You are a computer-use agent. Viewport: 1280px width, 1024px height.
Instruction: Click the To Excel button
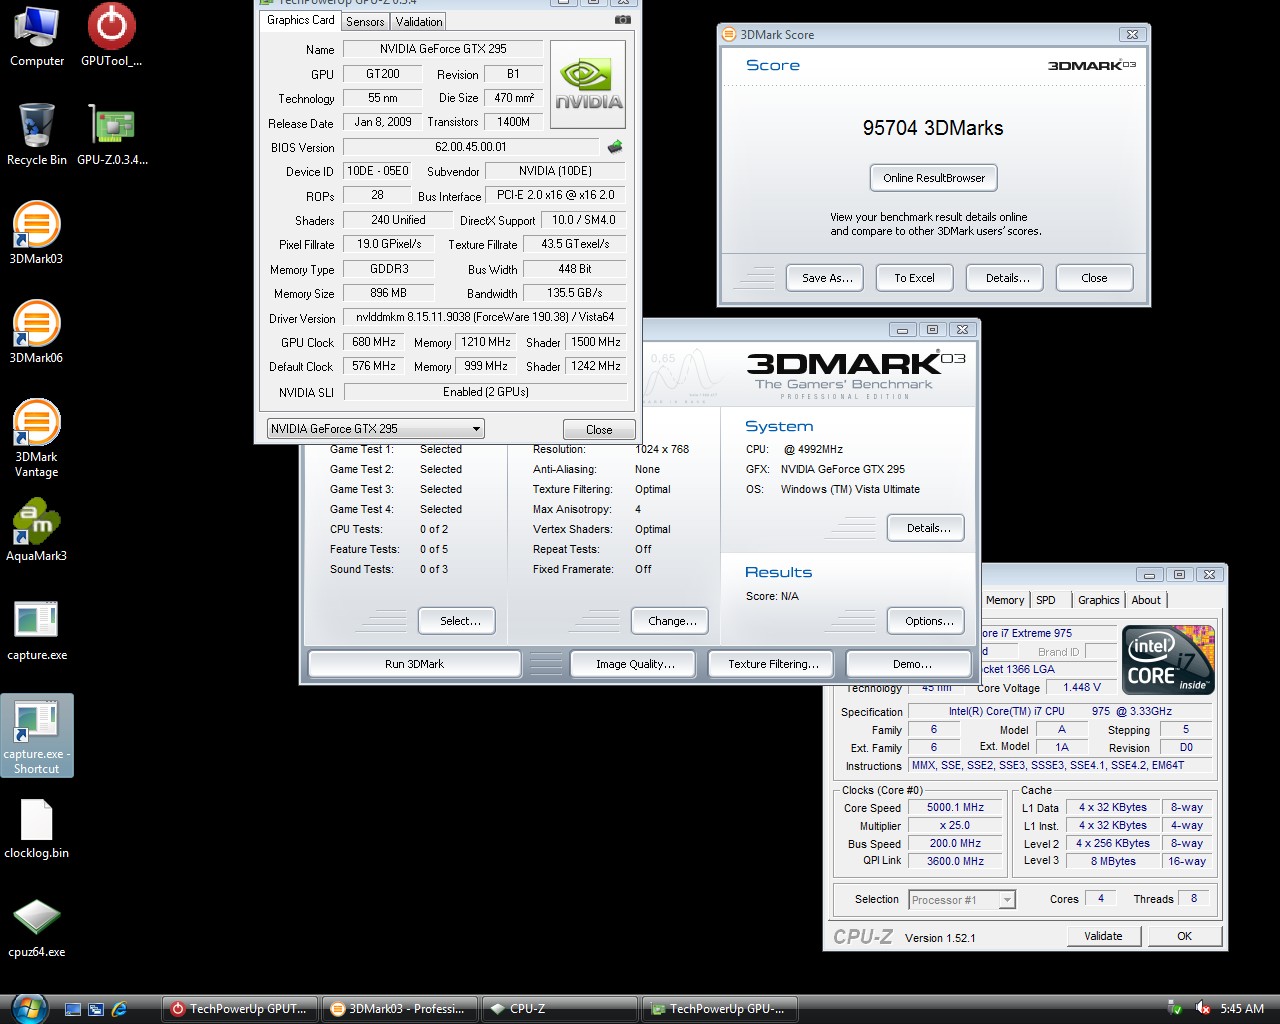[914, 278]
